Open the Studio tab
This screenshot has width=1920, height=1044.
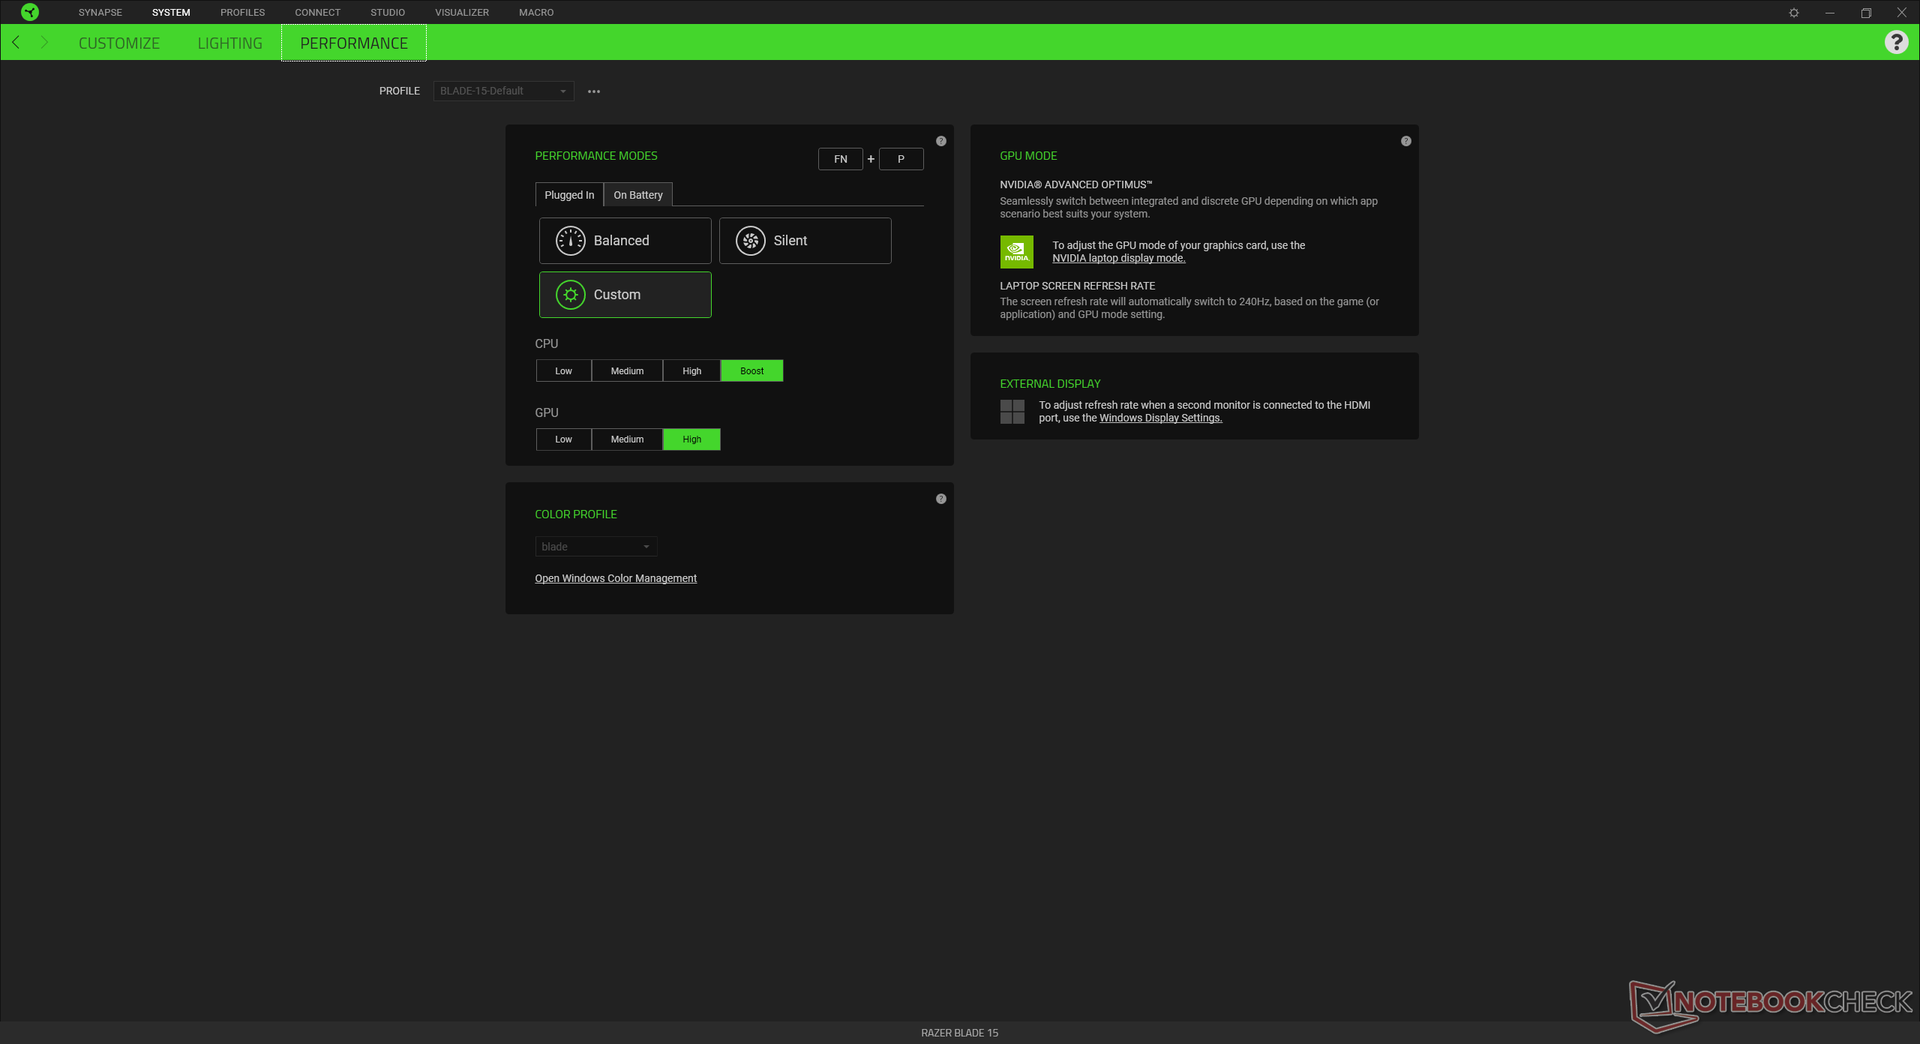tap(388, 13)
